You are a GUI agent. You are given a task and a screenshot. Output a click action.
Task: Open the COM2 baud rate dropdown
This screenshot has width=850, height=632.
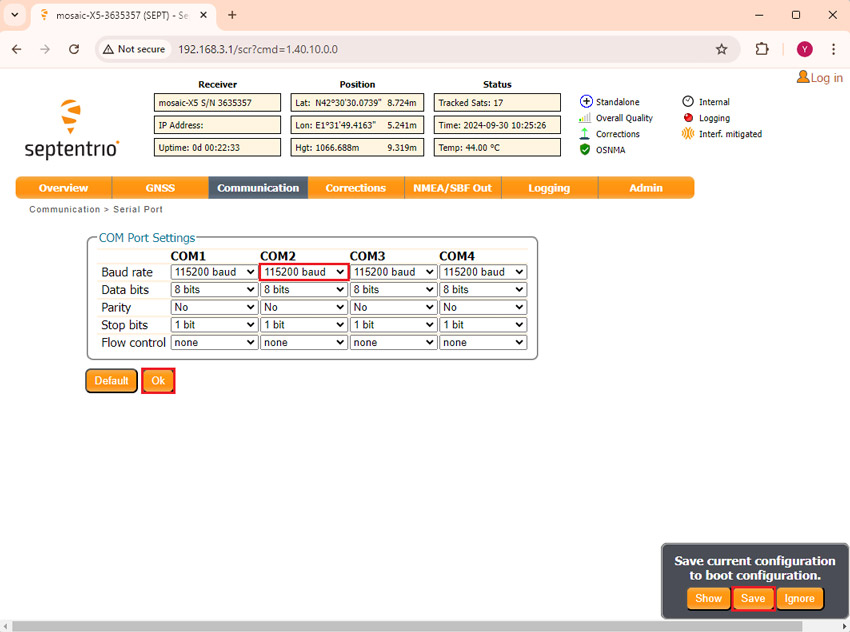pyautogui.click(x=304, y=272)
